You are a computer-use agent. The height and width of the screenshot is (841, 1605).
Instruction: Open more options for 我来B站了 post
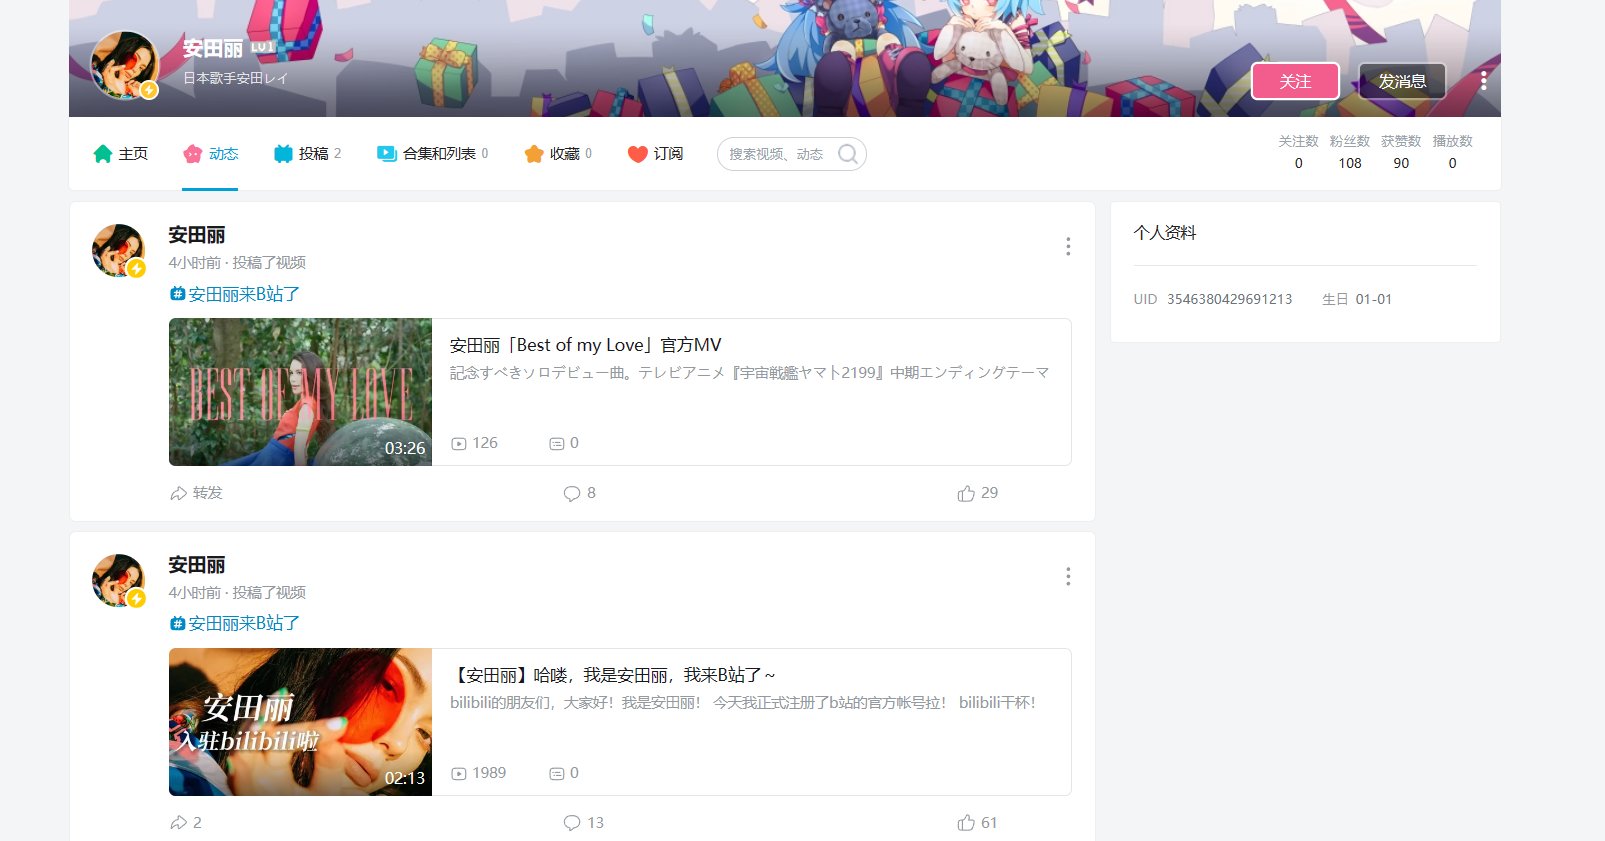tap(1068, 576)
